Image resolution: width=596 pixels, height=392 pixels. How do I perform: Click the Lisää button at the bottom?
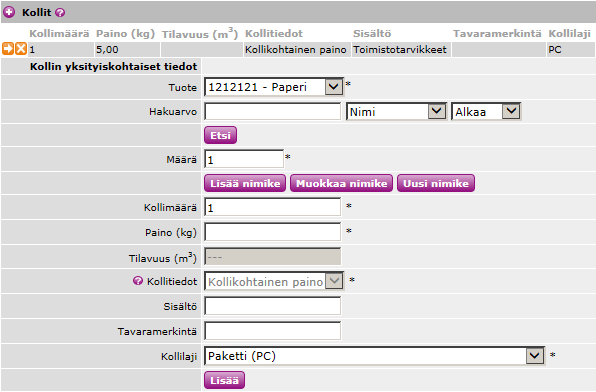[225, 380]
